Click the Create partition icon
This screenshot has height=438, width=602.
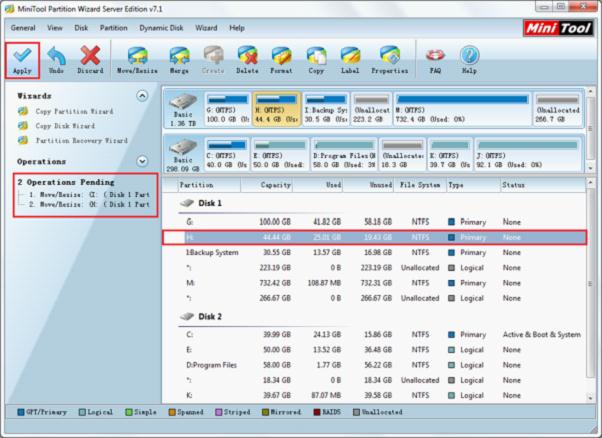(213, 61)
